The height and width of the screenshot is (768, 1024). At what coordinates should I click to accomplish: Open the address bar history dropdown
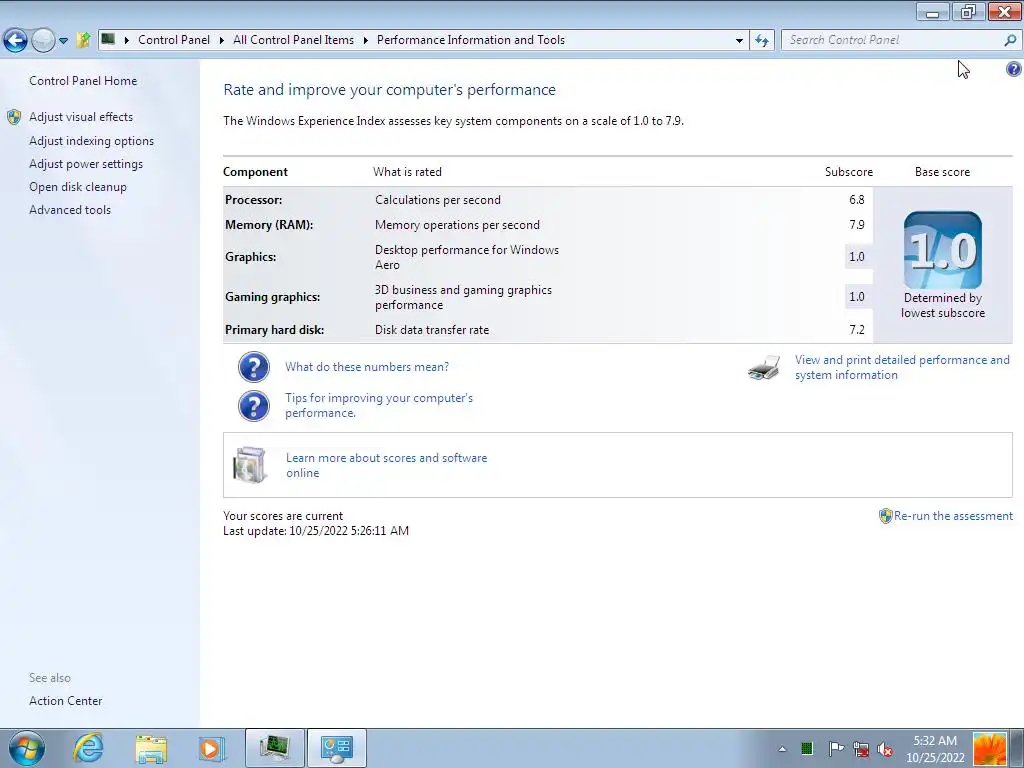coord(739,40)
